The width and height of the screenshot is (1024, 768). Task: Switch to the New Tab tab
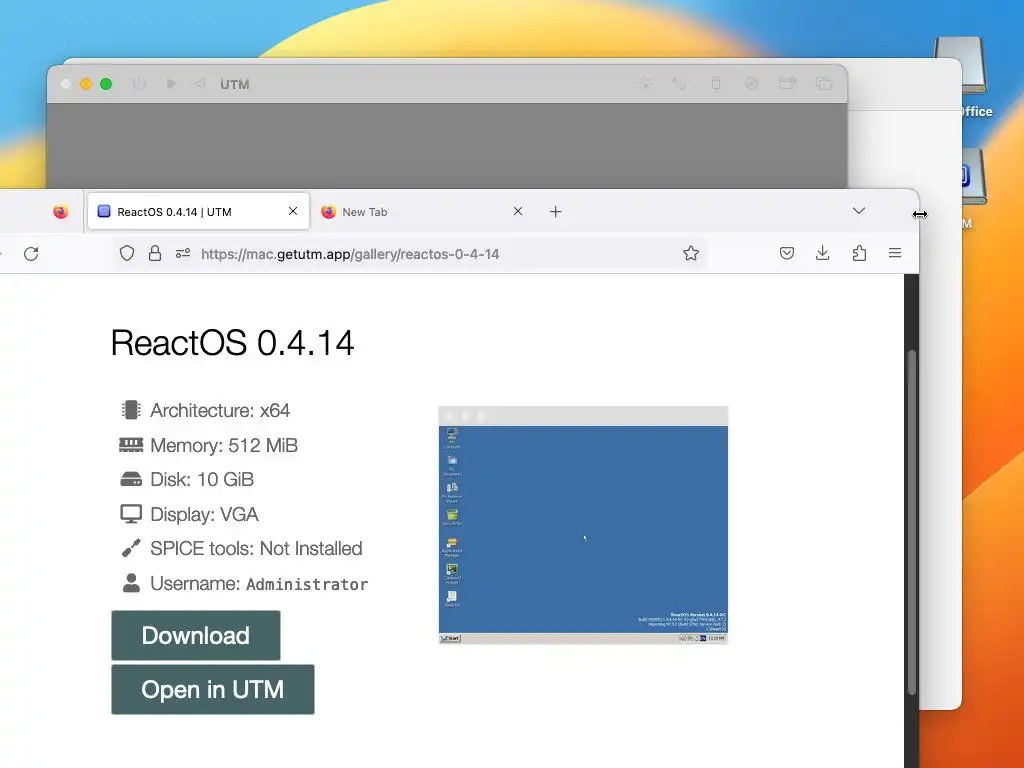[x=422, y=212]
